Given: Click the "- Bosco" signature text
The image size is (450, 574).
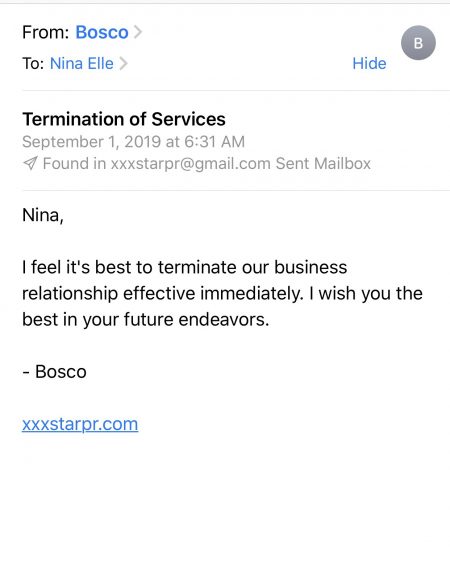Looking at the screenshot, I should (54, 372).
